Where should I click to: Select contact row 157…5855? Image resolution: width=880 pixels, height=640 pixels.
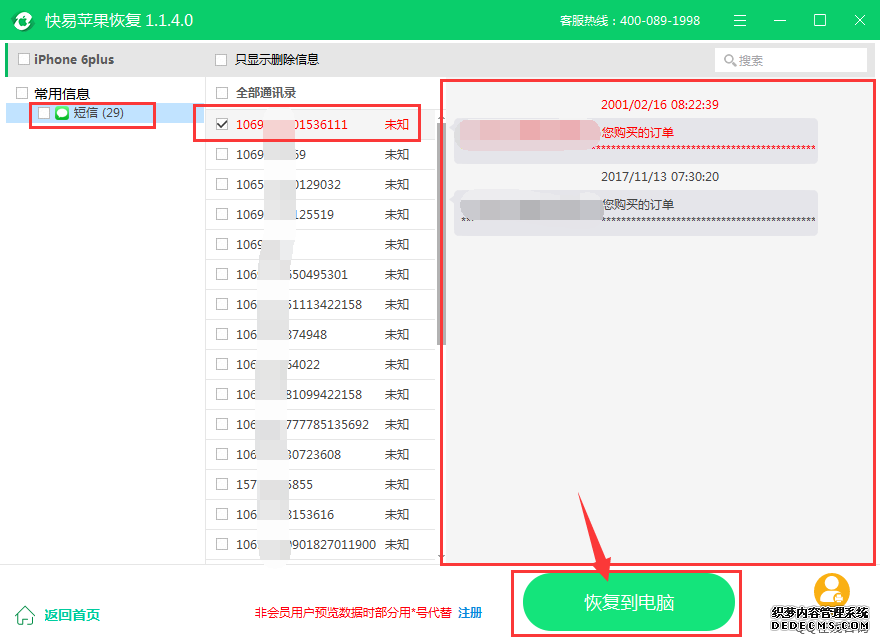click(x=320, y=484)
